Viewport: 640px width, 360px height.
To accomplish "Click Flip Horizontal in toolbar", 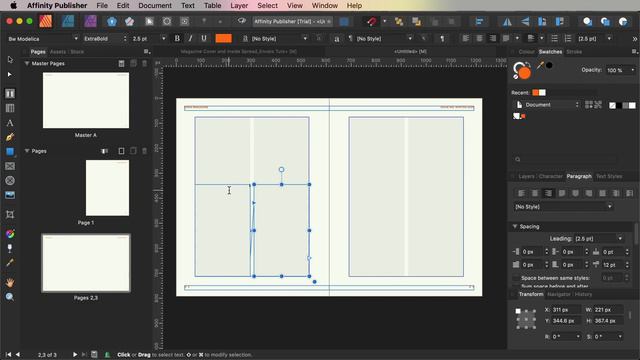I will pos(507,22).
